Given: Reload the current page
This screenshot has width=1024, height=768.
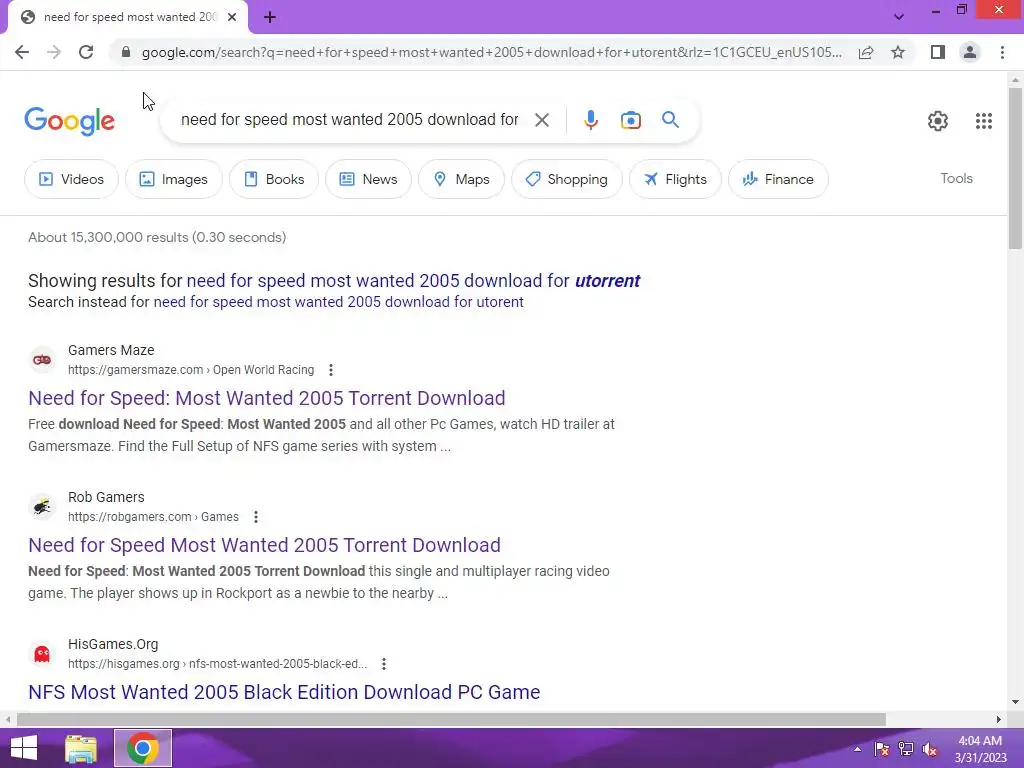Looking at the screenshot, I should 86,52.
